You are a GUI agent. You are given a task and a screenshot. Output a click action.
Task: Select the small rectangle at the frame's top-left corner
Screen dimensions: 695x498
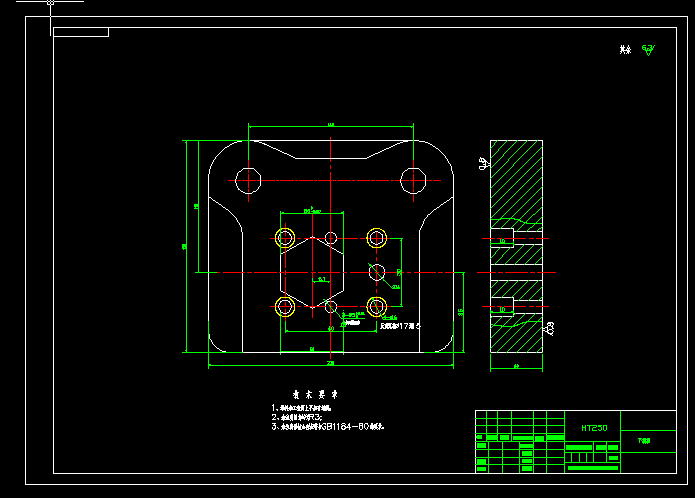(x=81, y=32)
